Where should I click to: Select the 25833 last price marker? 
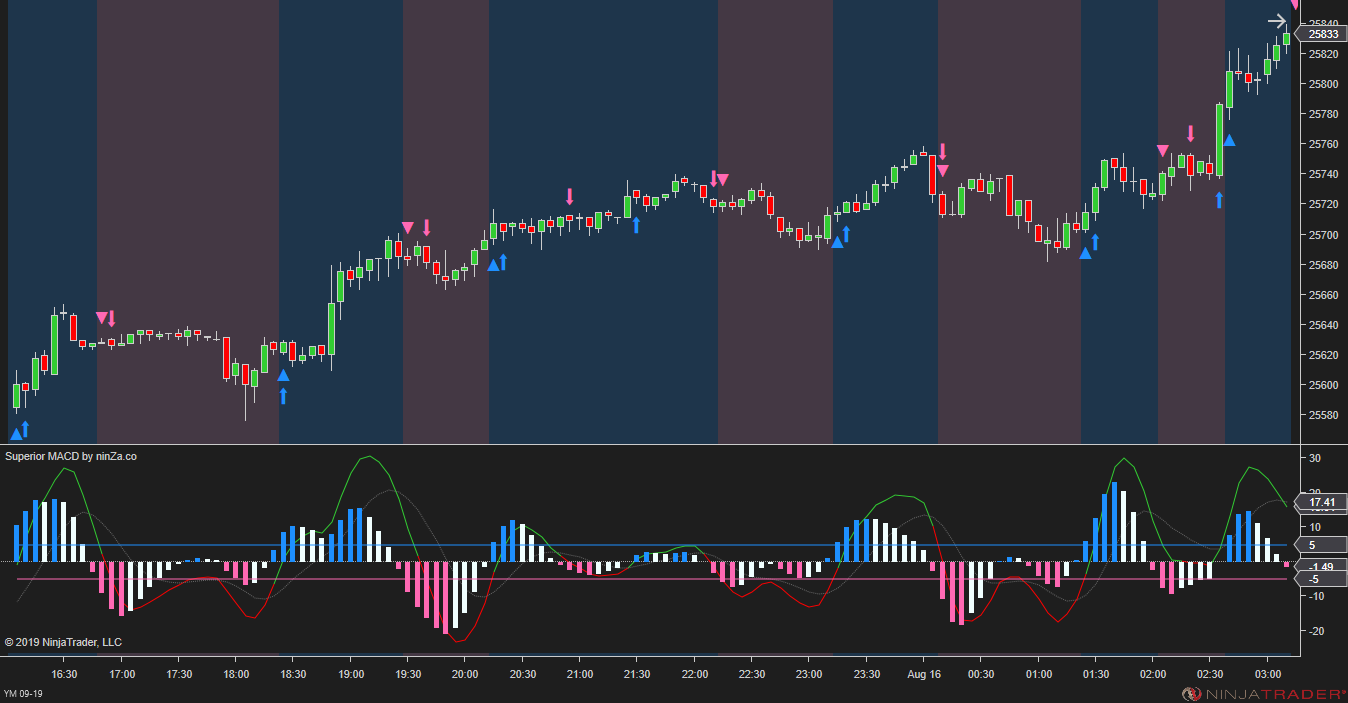(1323, 33)
